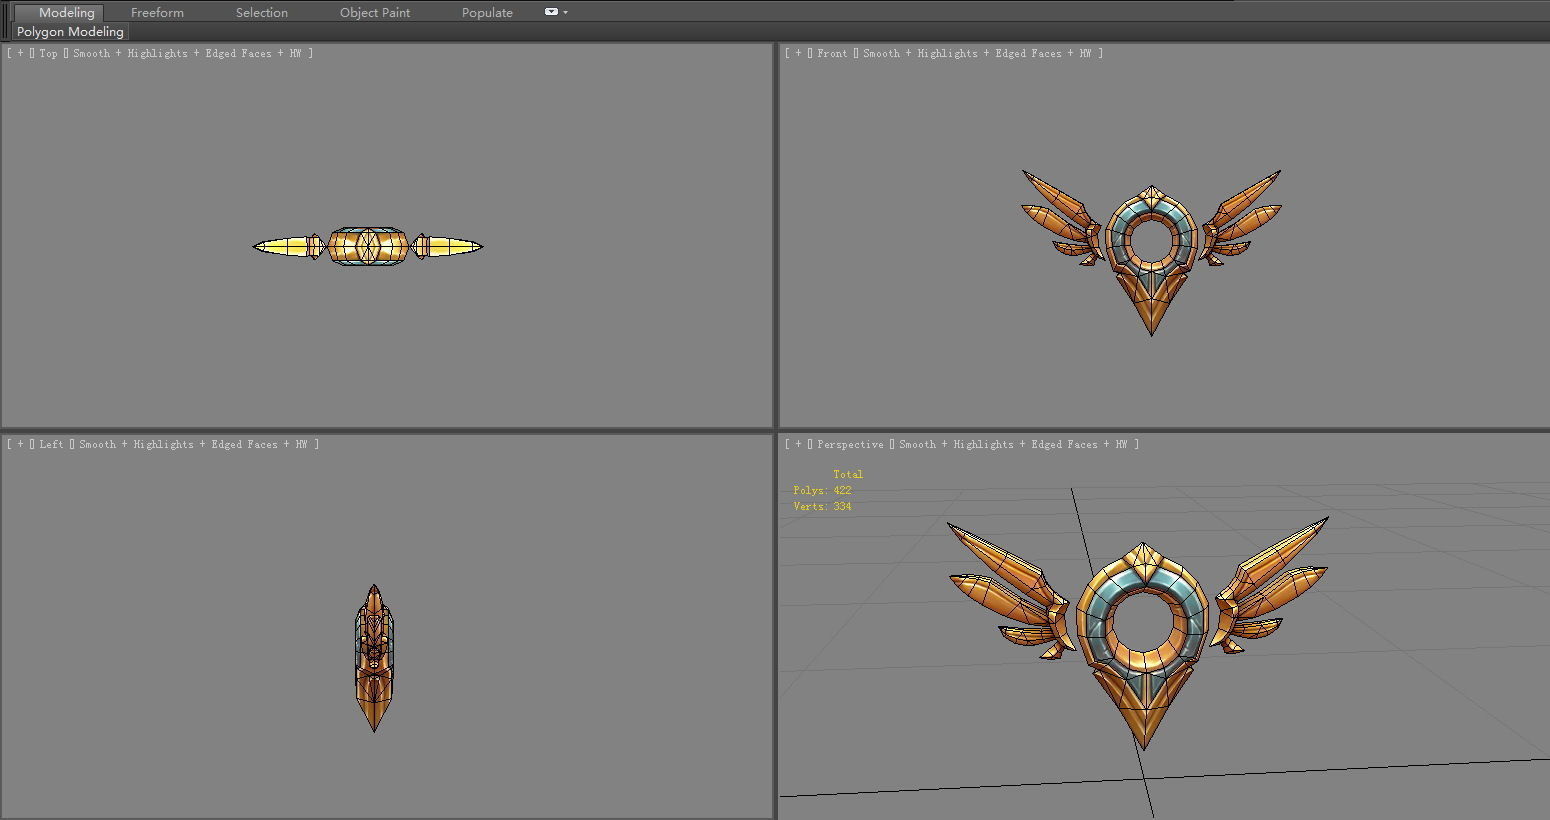
Task: Select the winged emblem model in Perspective viewport
Action: 1143,660
